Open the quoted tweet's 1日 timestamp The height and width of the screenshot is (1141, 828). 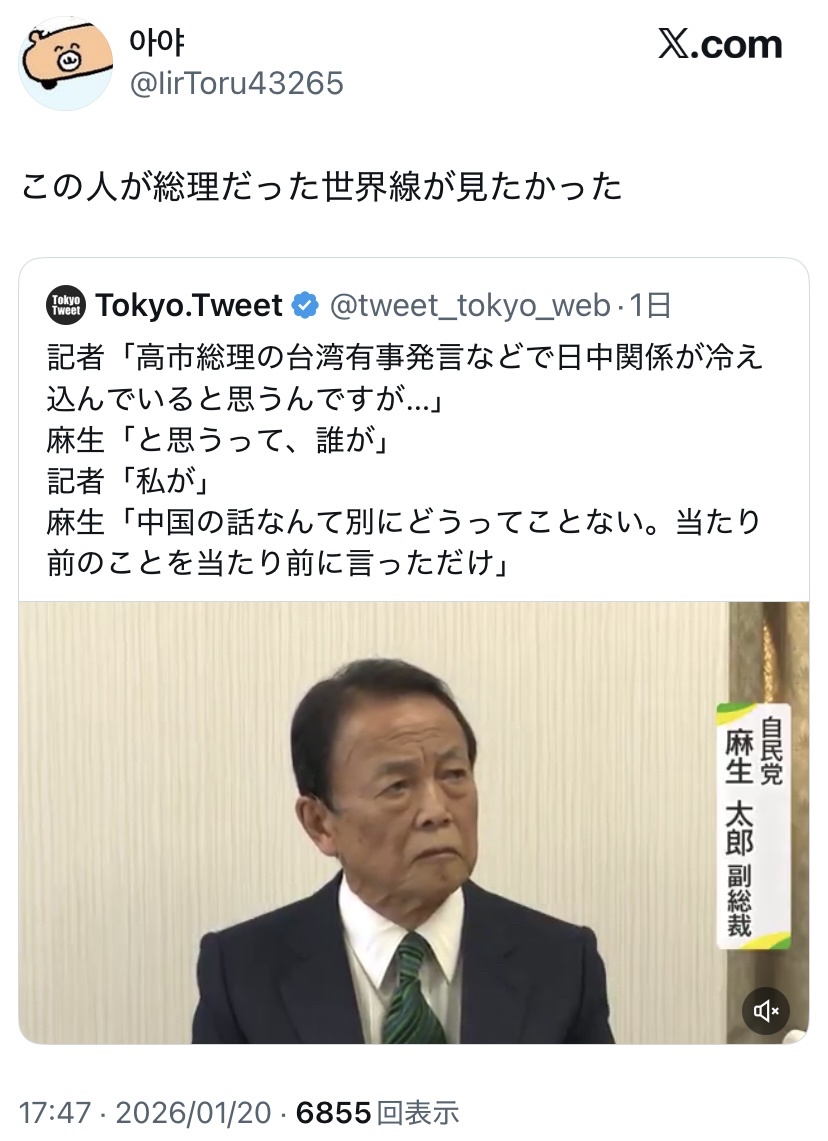pyautogui.click(x=650, y=306)
